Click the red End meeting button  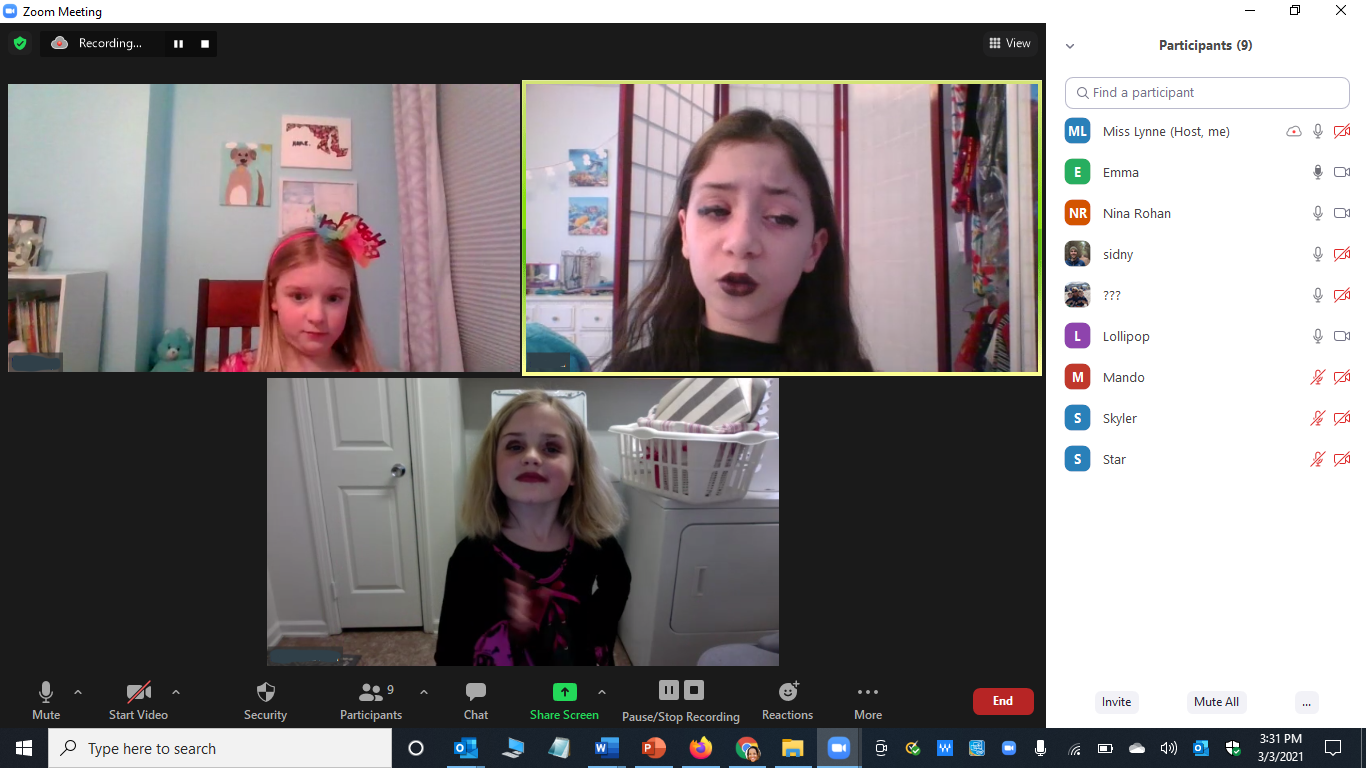point(1003,701)
